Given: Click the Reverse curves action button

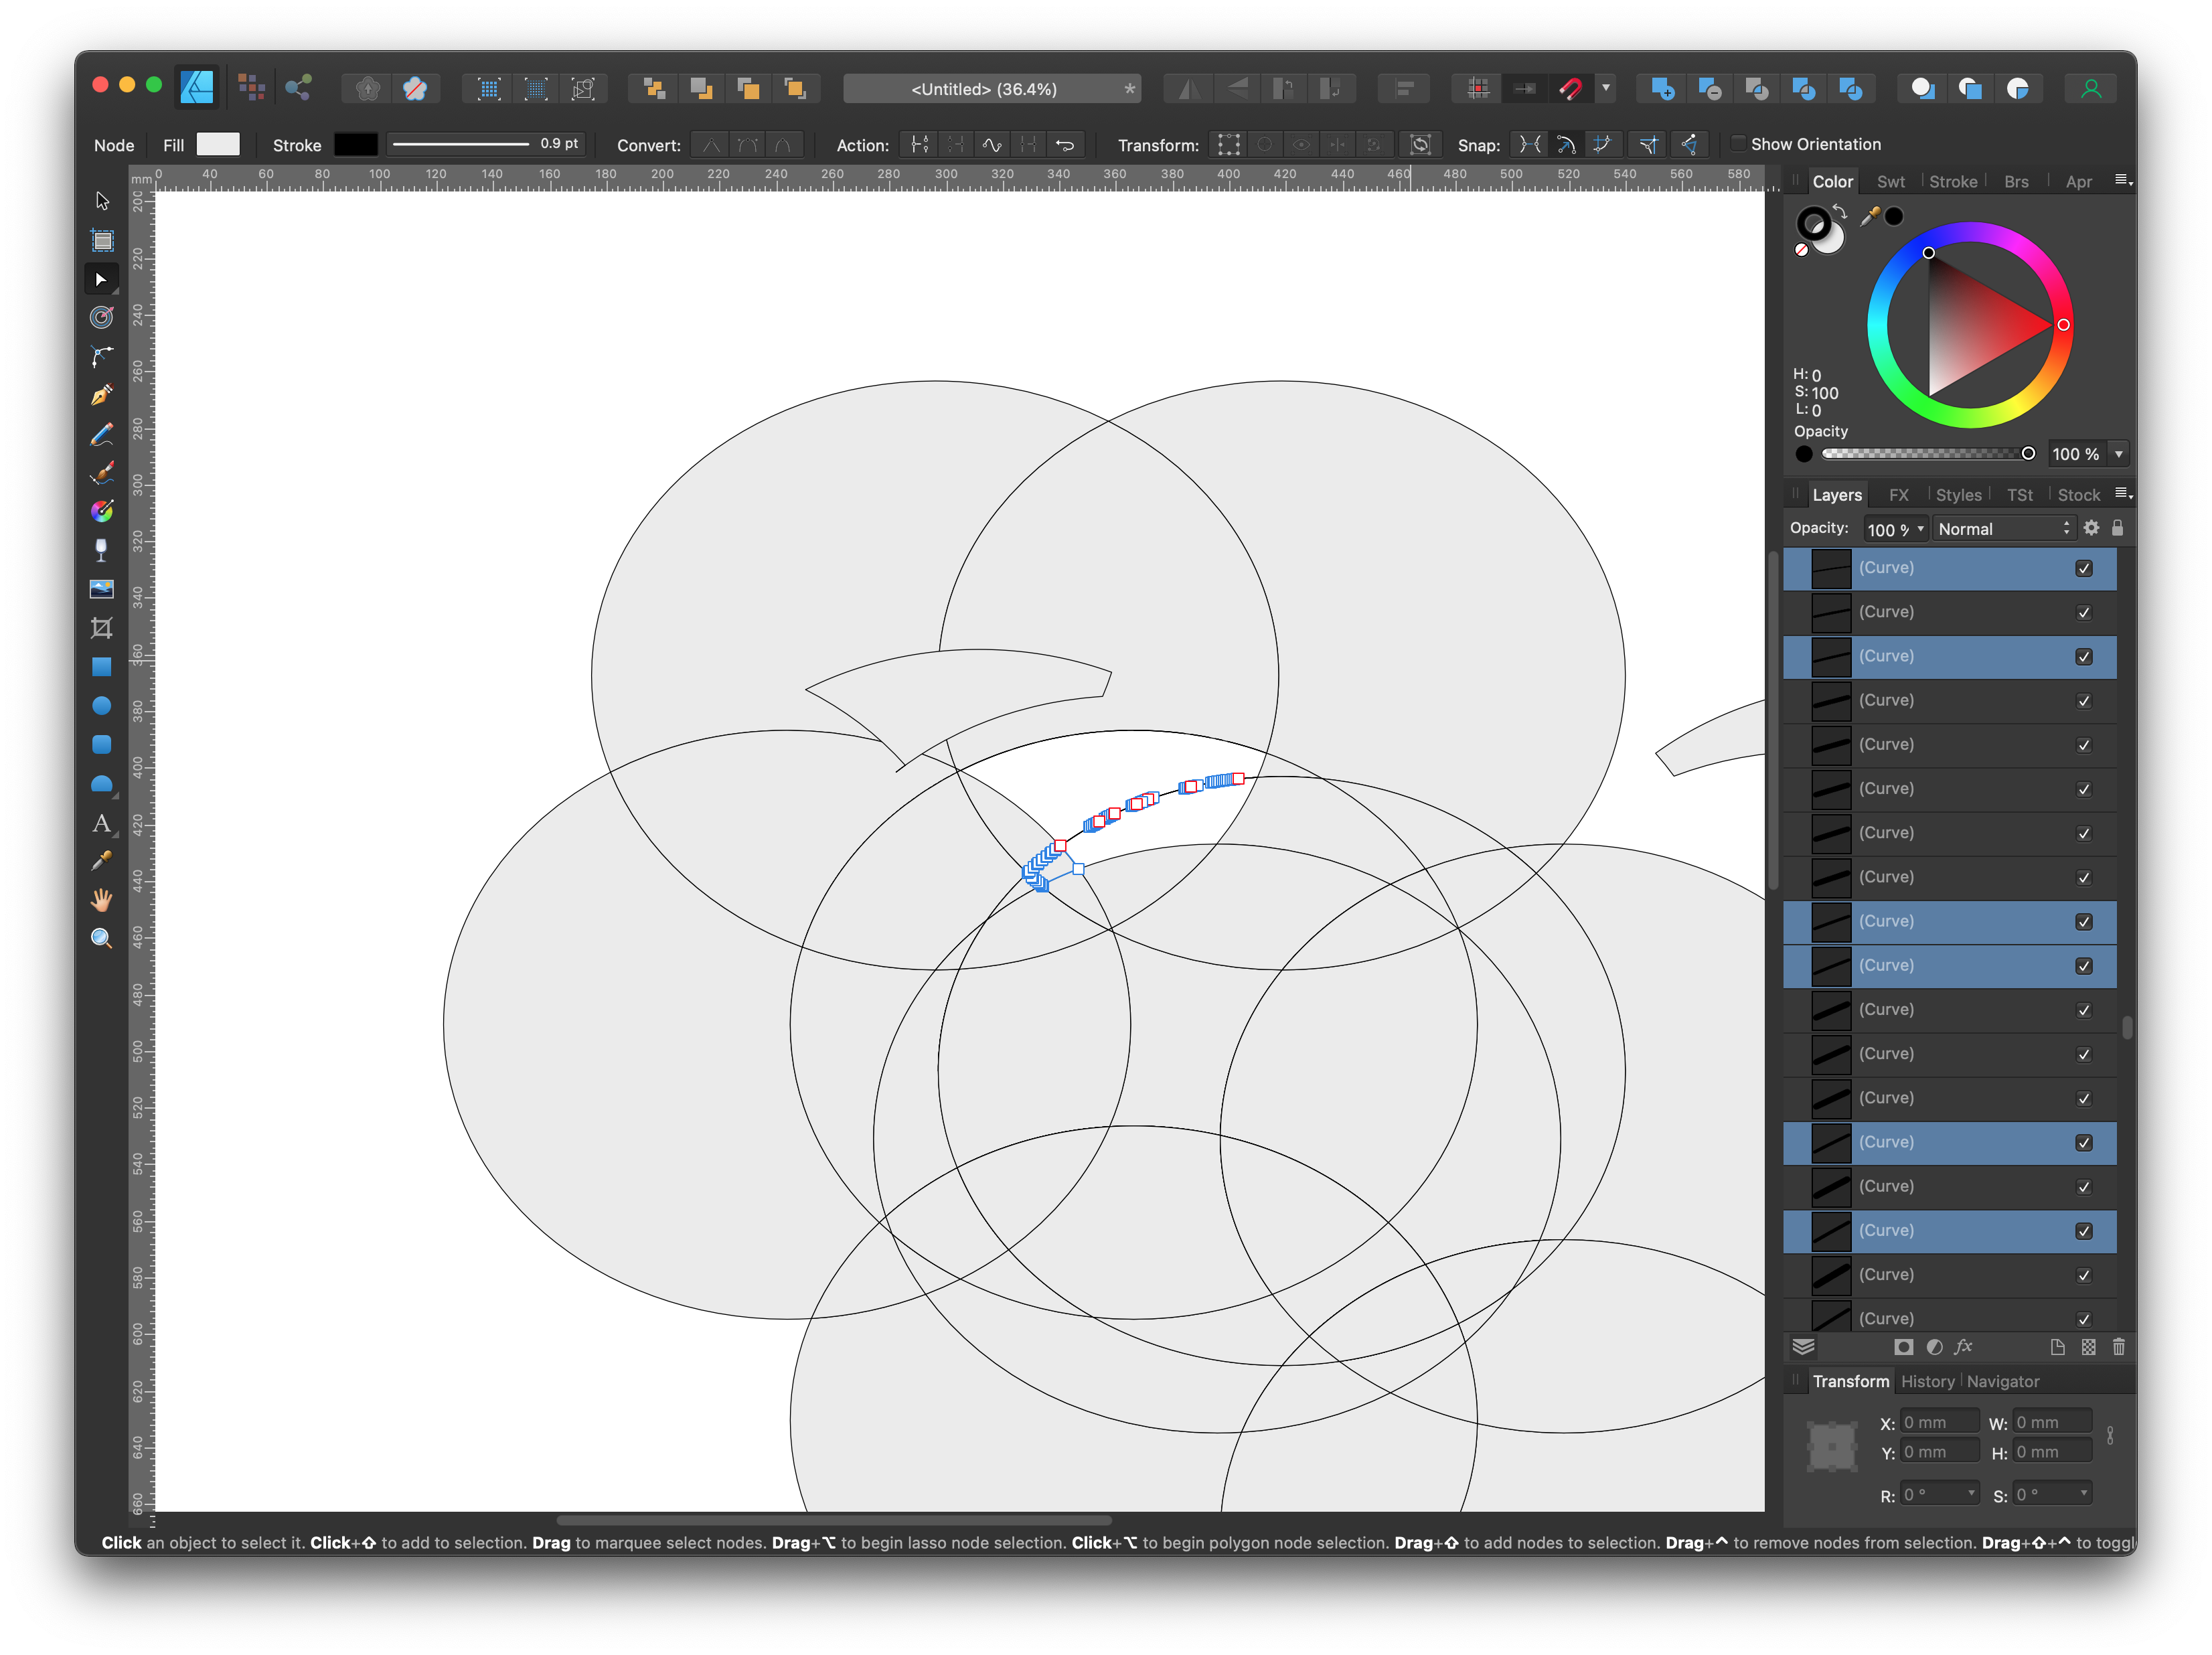Looking at the screenshot, I should pos(1065,145).
